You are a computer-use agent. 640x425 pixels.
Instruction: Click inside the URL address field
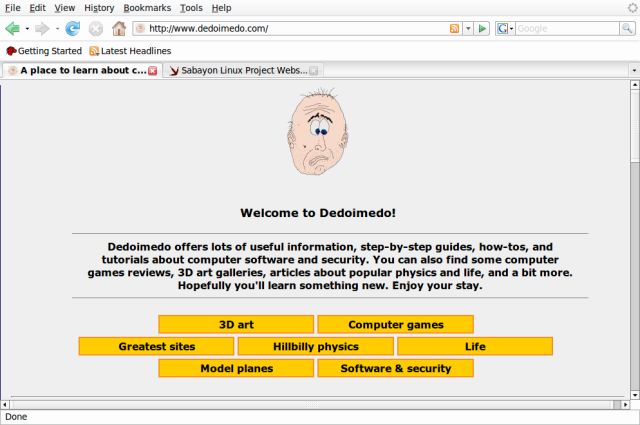297,29
